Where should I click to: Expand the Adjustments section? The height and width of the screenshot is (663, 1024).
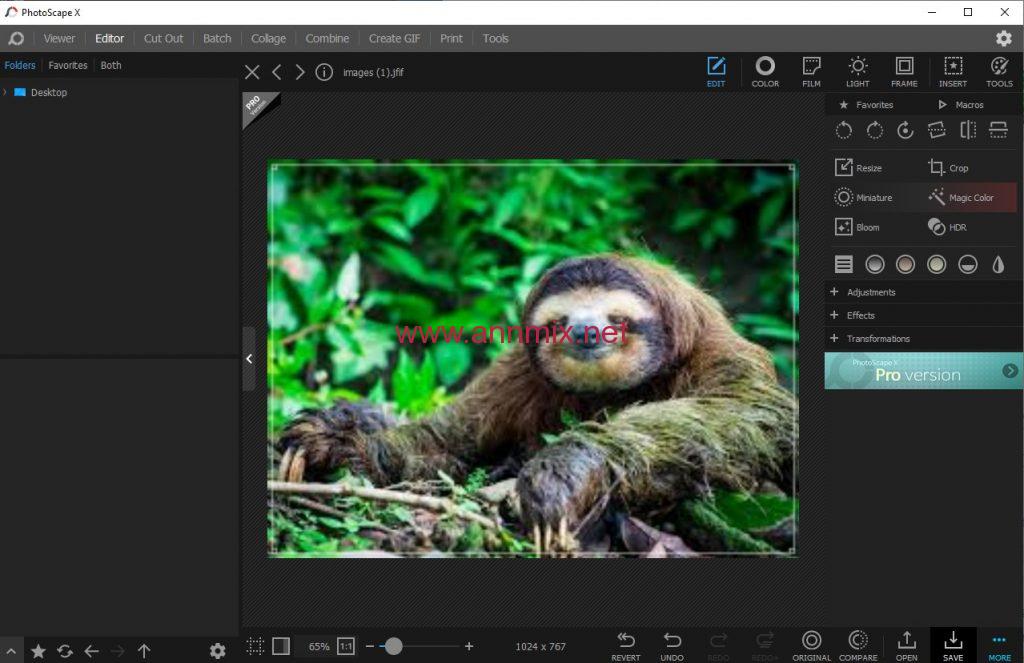point(924,292)
